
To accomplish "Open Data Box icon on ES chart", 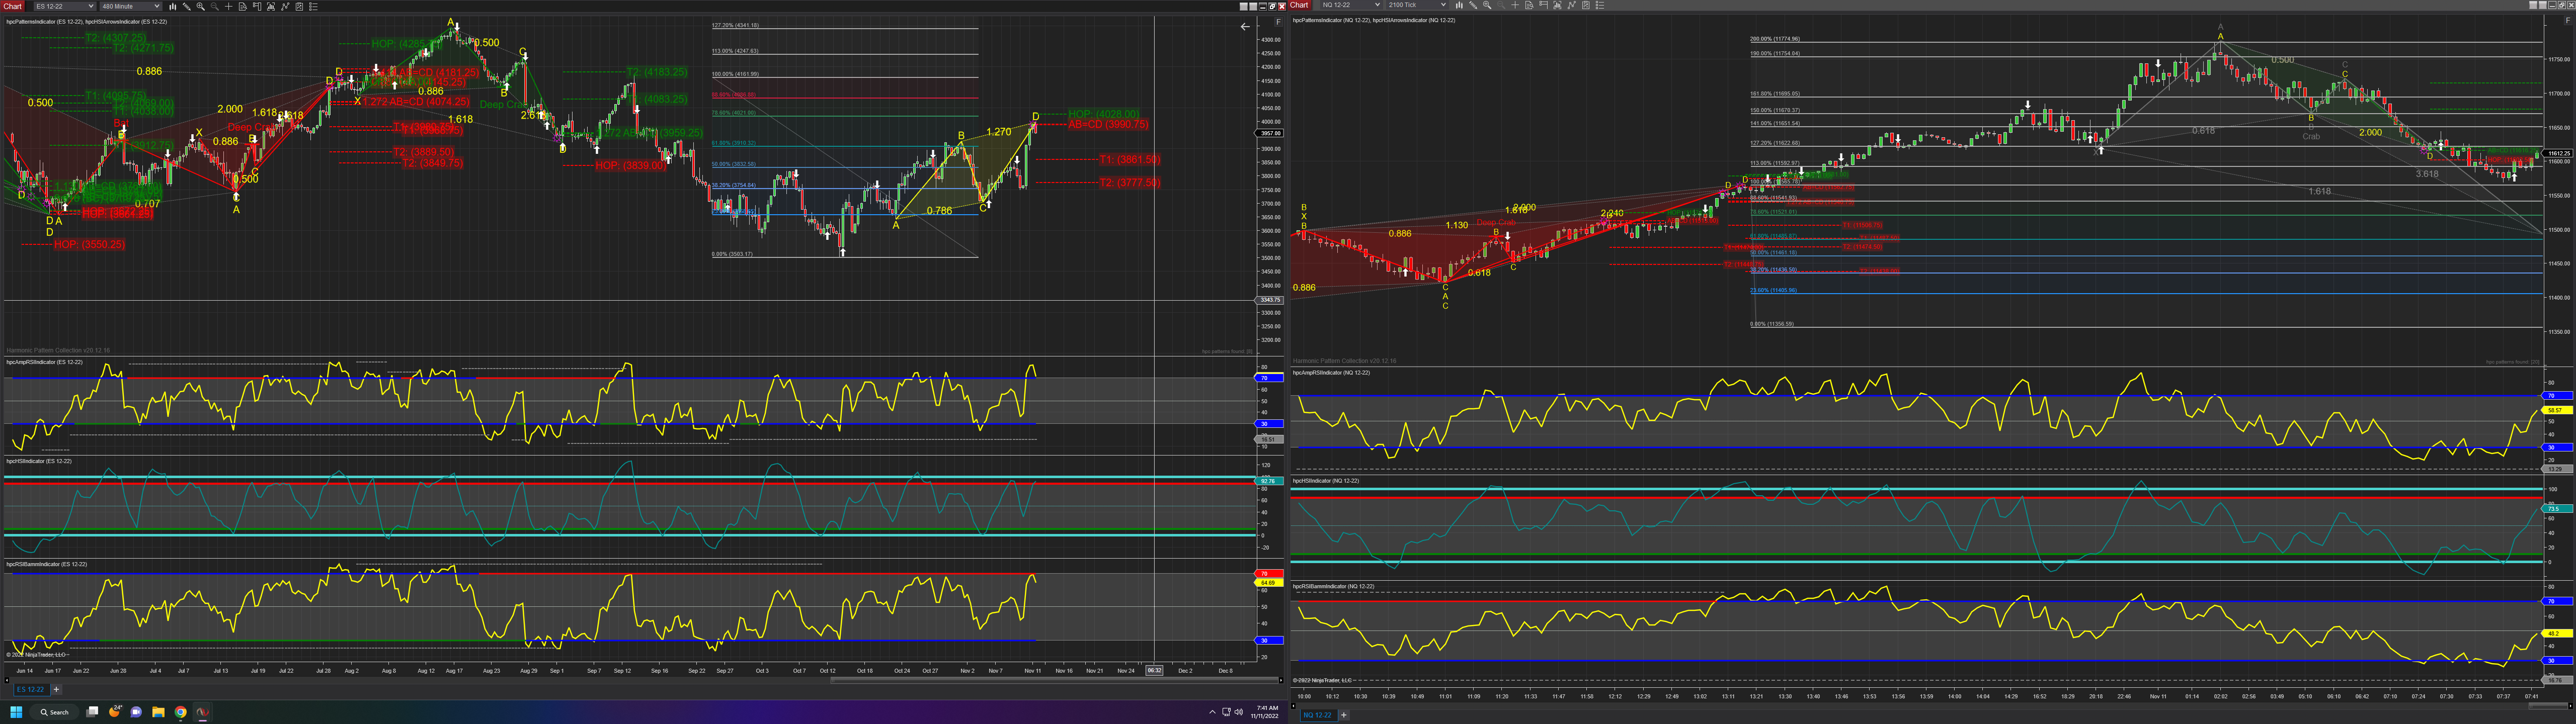I will 243,6.
